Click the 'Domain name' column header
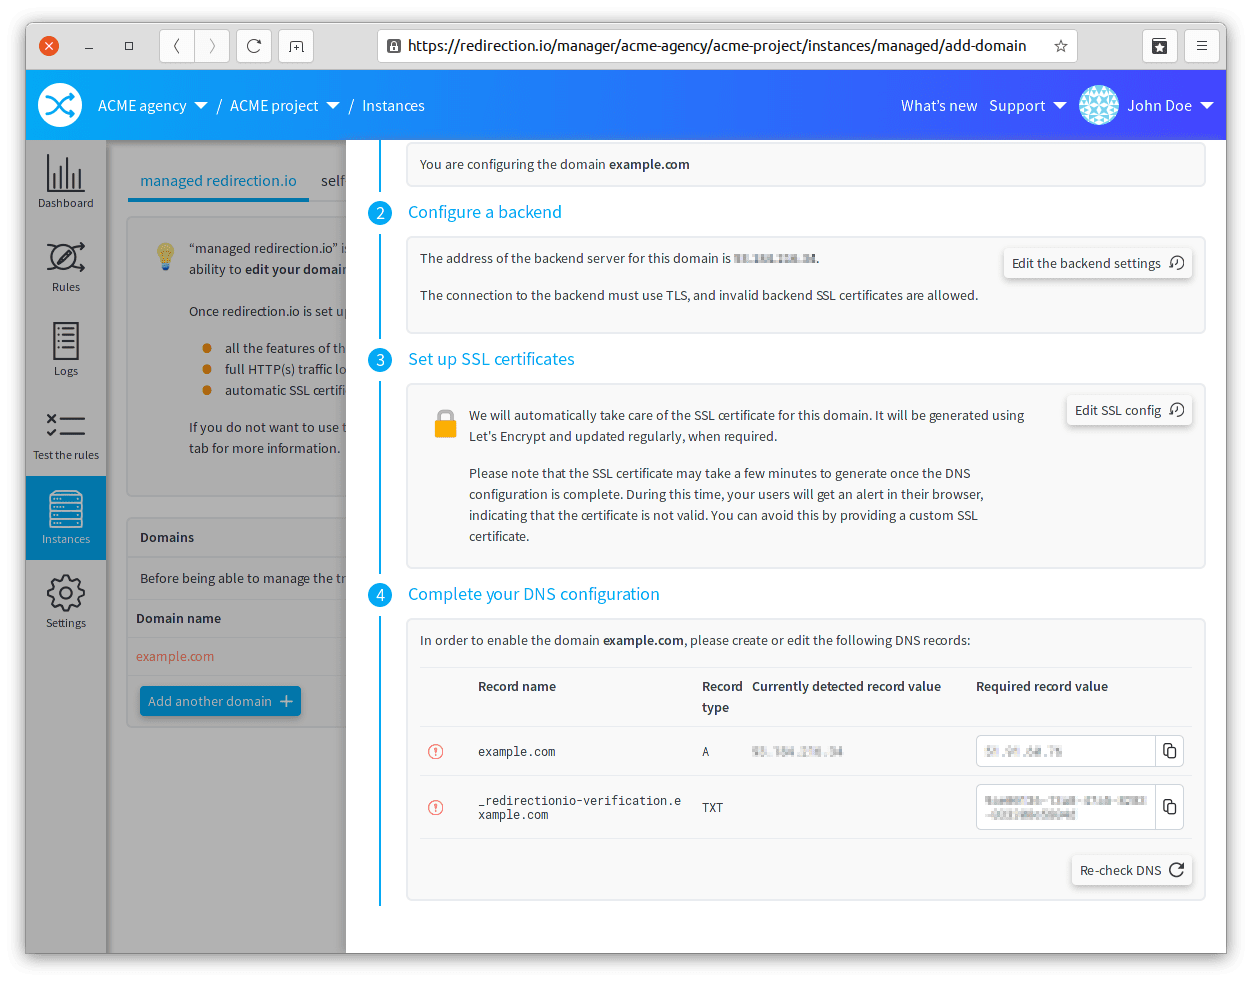The width and height of the screenshot is (1252, 982). (179, 618)
